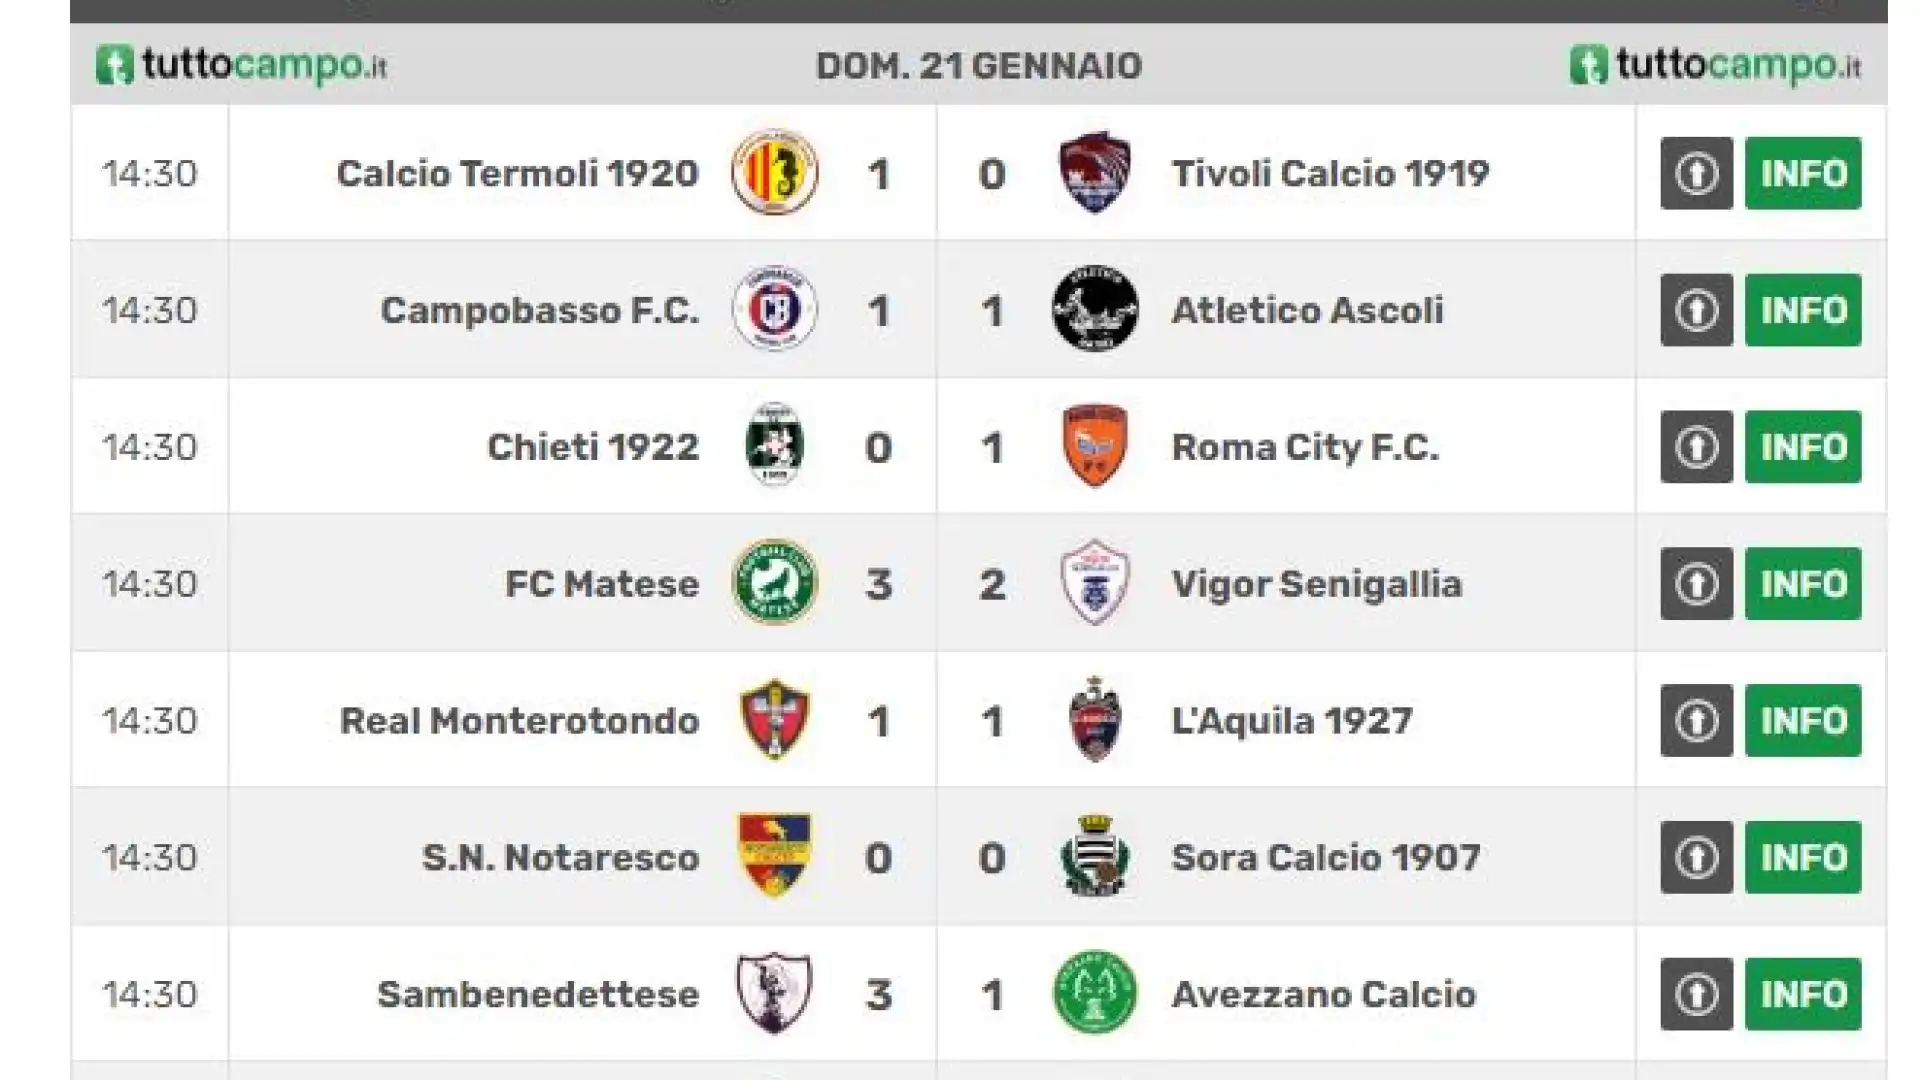Click the Tivoli Calcio 1919 team crest
This screenshot has height=1080, width=1920.
[x=1094, y=172]
